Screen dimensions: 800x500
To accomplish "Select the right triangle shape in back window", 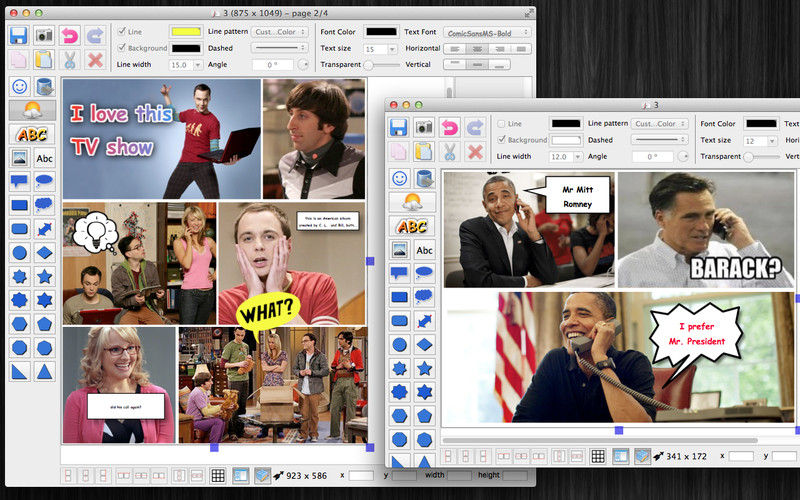I will 19,371.
